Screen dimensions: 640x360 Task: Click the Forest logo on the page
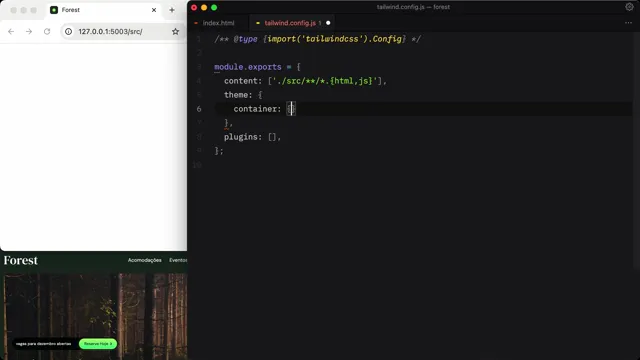point(20,260)
